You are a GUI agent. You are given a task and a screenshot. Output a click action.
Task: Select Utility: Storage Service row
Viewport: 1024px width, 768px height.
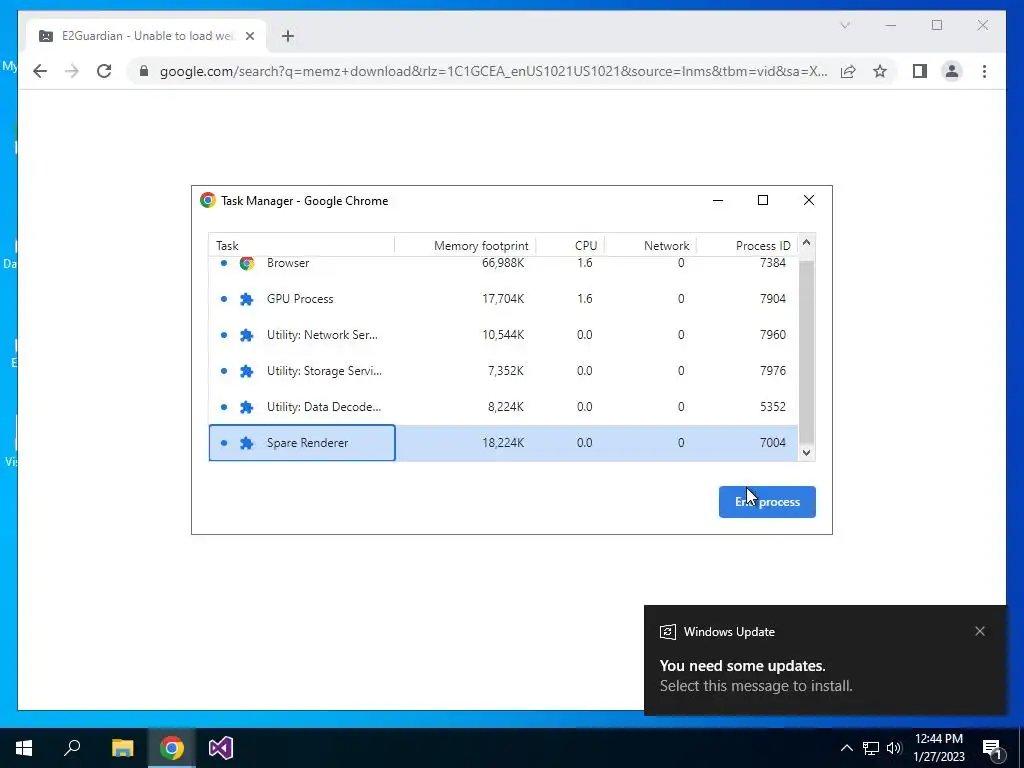click(503, 371)
